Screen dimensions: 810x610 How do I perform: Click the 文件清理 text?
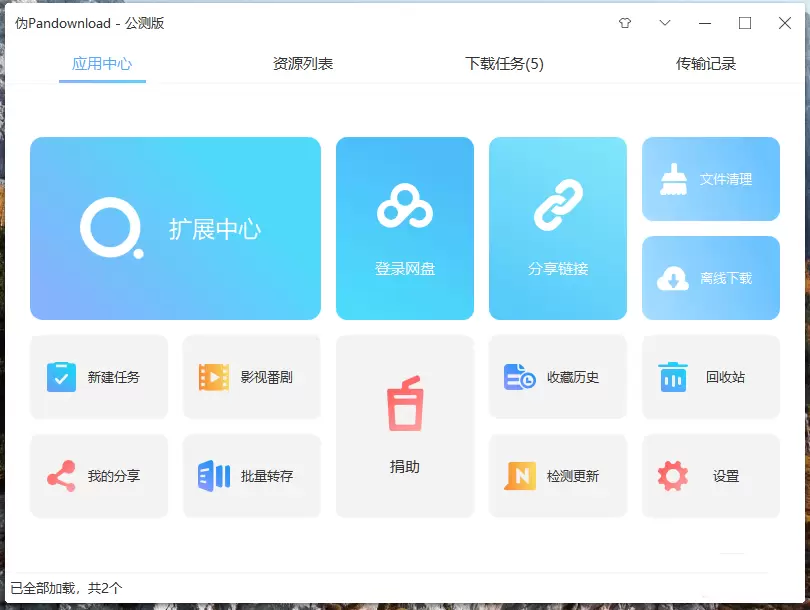click(x=726, y=179)
